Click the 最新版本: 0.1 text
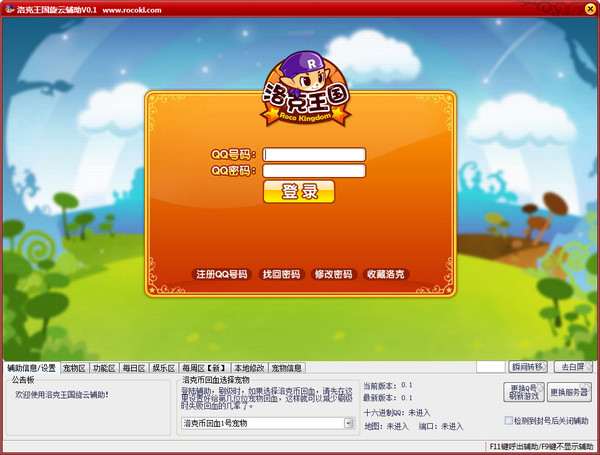 (388, 398)
